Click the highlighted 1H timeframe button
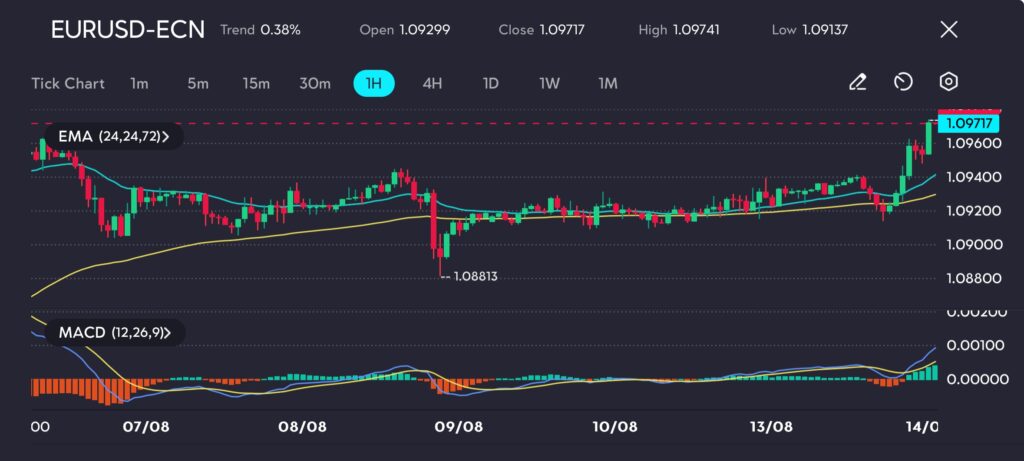Screen dimensions: 1024x461 point(374,83)
